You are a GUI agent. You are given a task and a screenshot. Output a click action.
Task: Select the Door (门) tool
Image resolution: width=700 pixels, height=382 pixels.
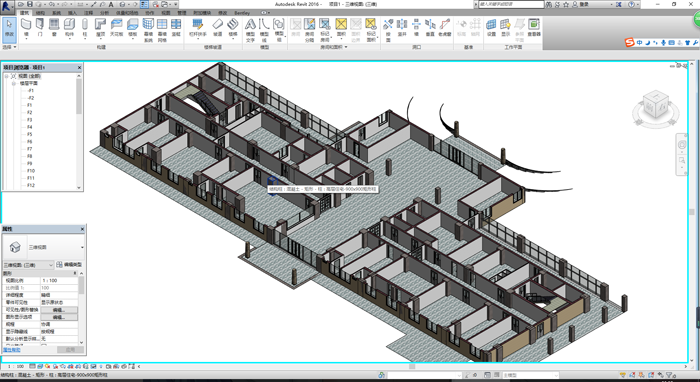pyautogui.click(x=40, y=27)
